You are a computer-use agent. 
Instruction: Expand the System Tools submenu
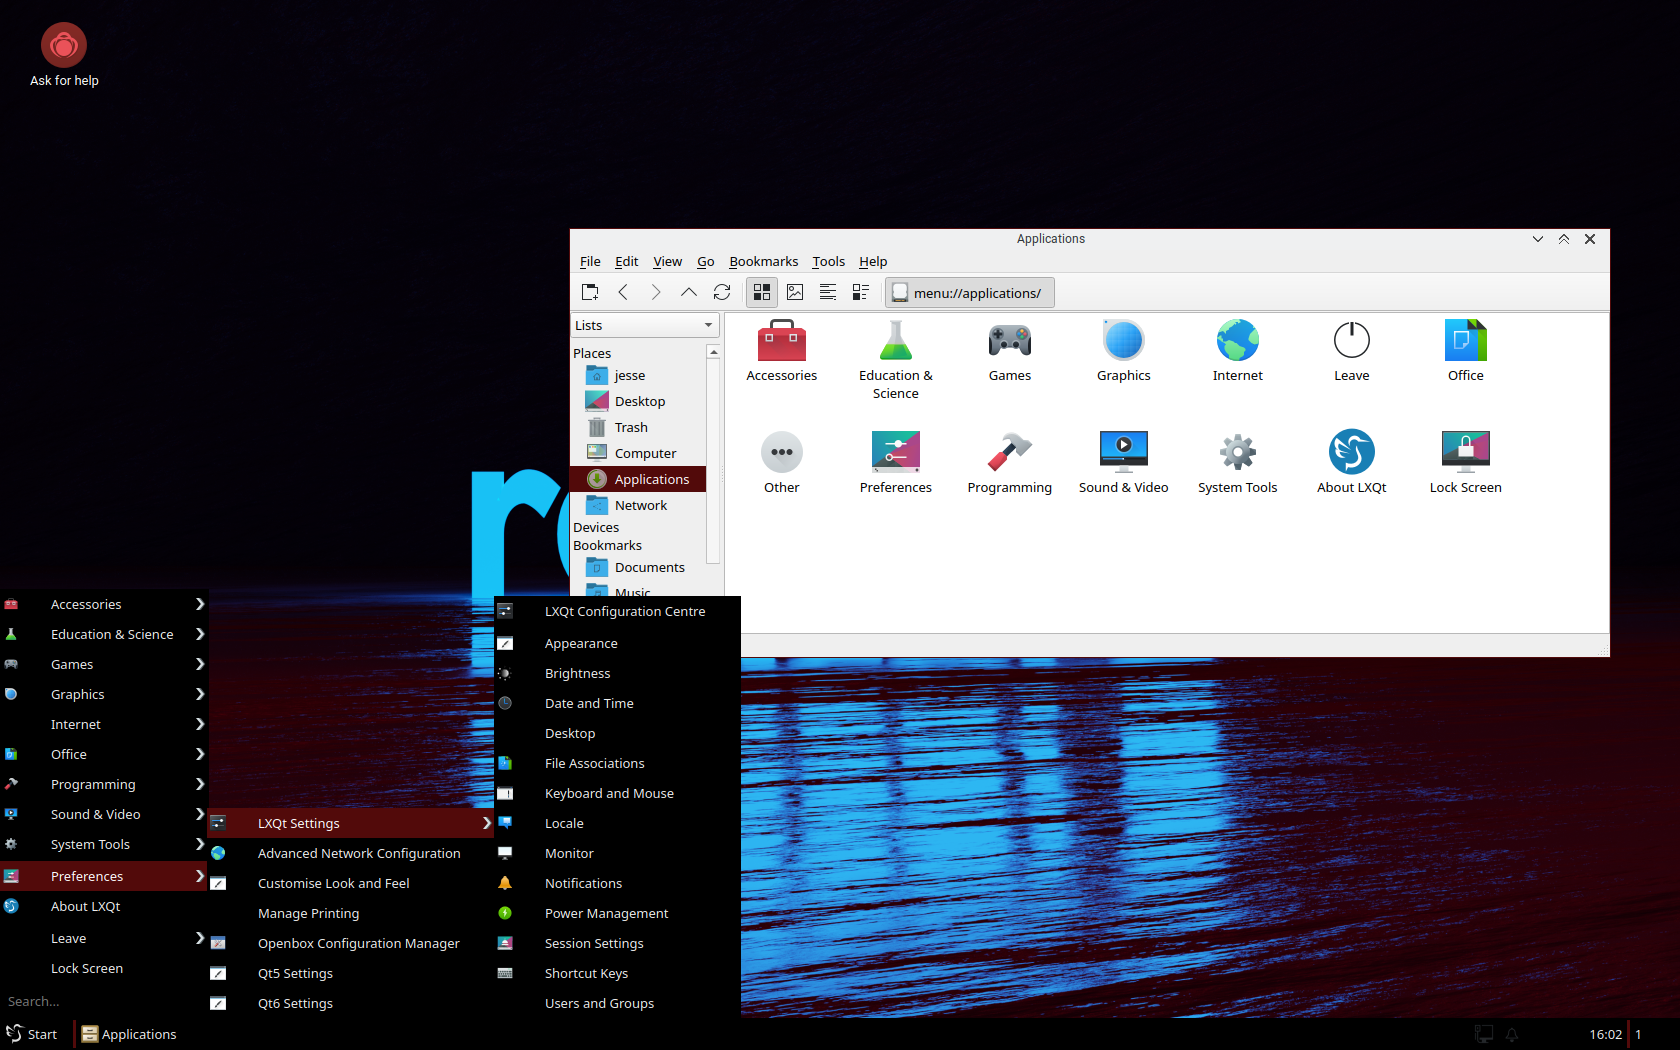coord(104,844)
